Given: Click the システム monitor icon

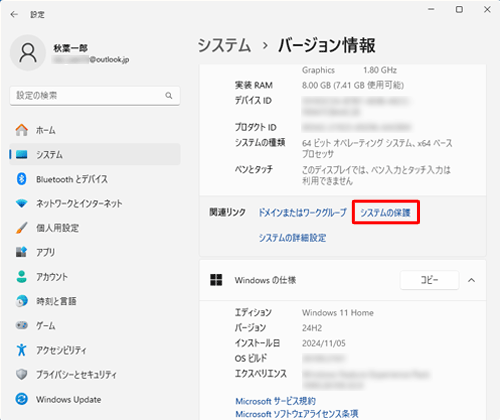Looking at the screenshot, I should coord(22,154).
